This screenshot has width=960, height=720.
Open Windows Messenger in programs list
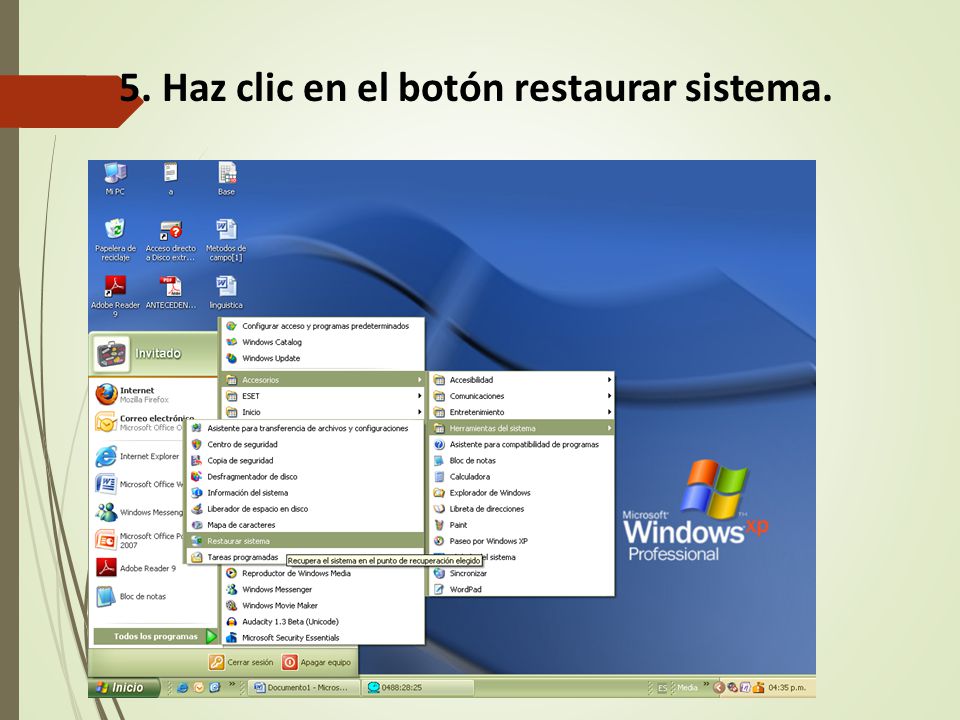coord(323,590)
